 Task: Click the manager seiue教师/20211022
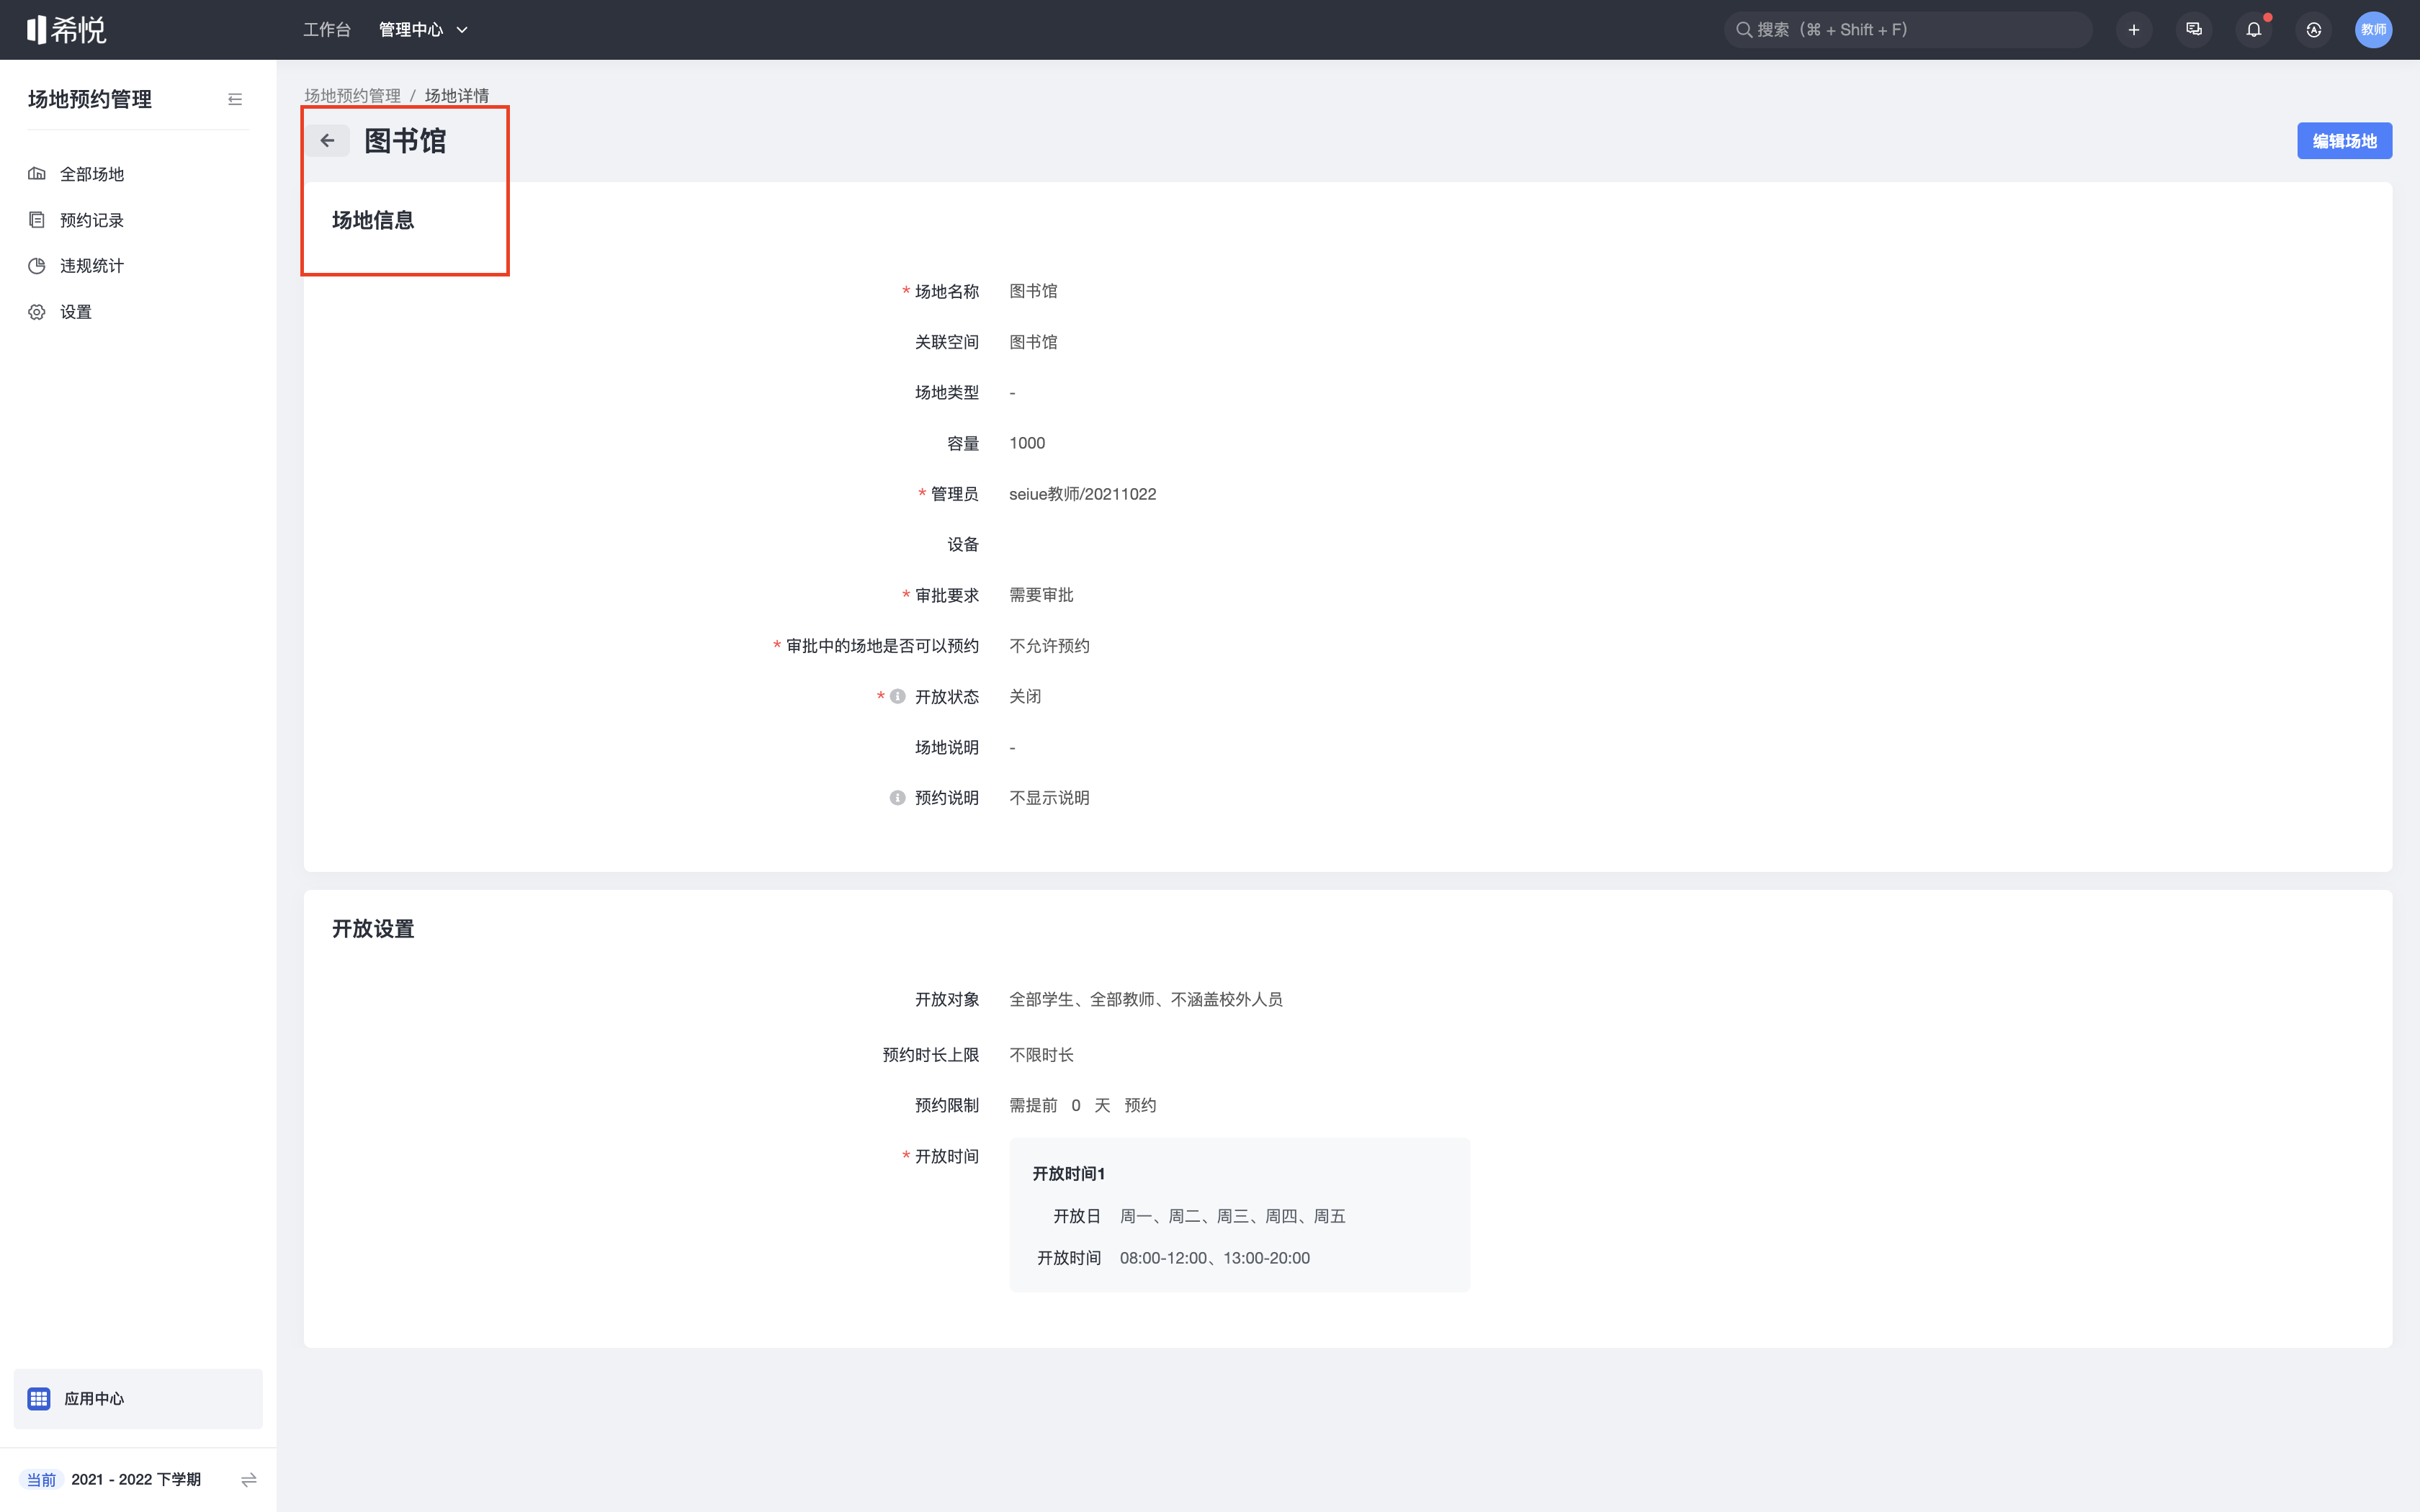(1082, 494)
